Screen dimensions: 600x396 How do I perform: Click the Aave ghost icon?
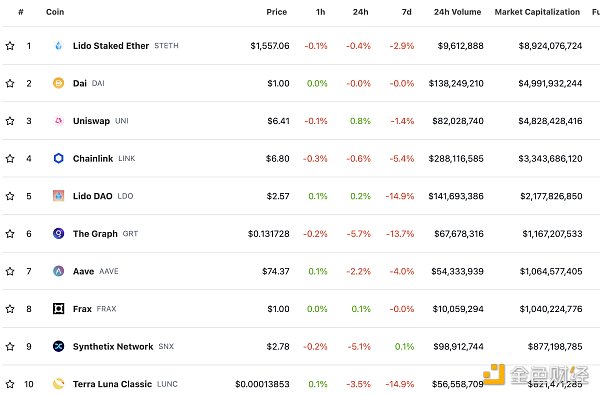pos(59,271)
